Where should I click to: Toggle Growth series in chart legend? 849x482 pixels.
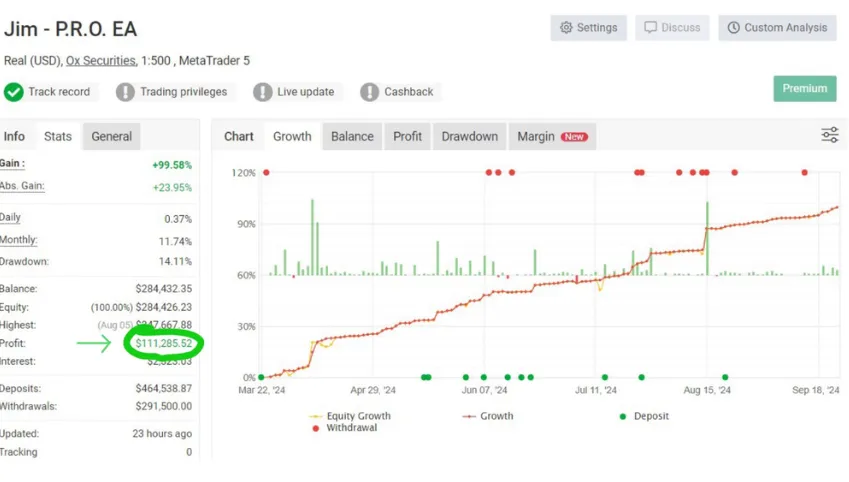488,416
